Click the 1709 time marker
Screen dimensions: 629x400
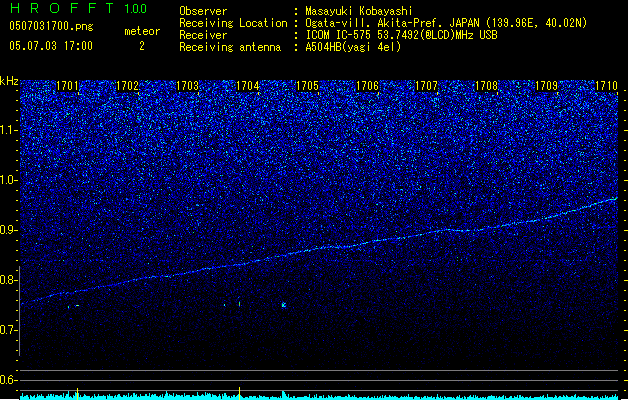click(546, 86)
